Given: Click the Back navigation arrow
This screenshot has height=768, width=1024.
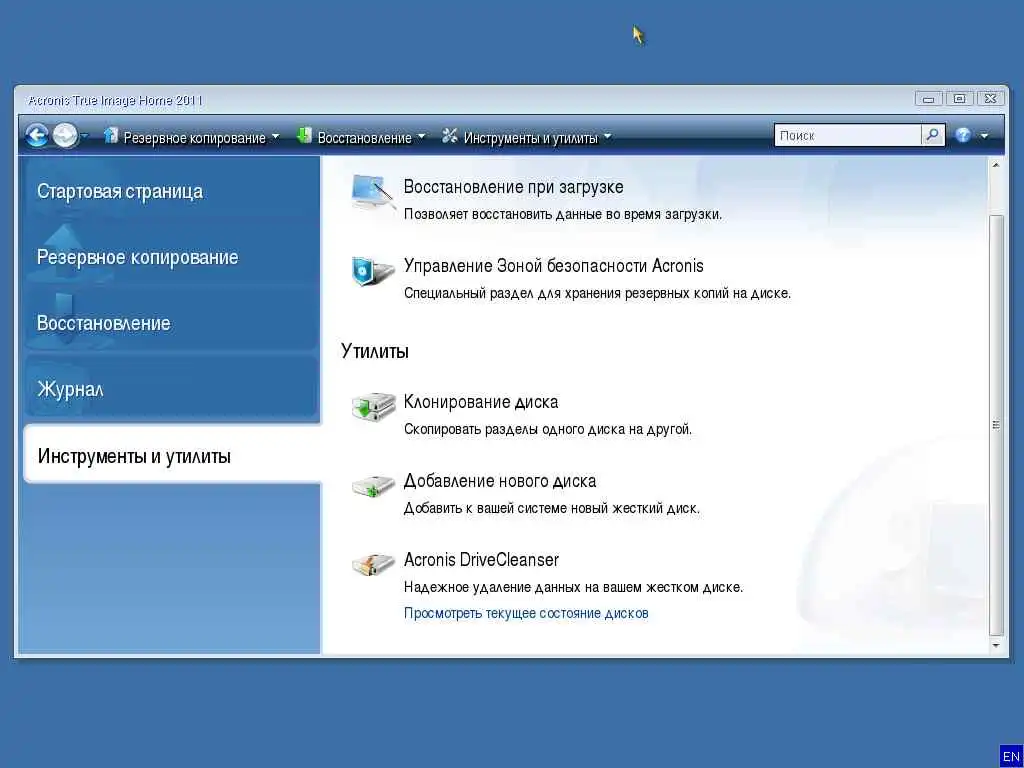Looking at the screenshot, I should pos(37,136).
